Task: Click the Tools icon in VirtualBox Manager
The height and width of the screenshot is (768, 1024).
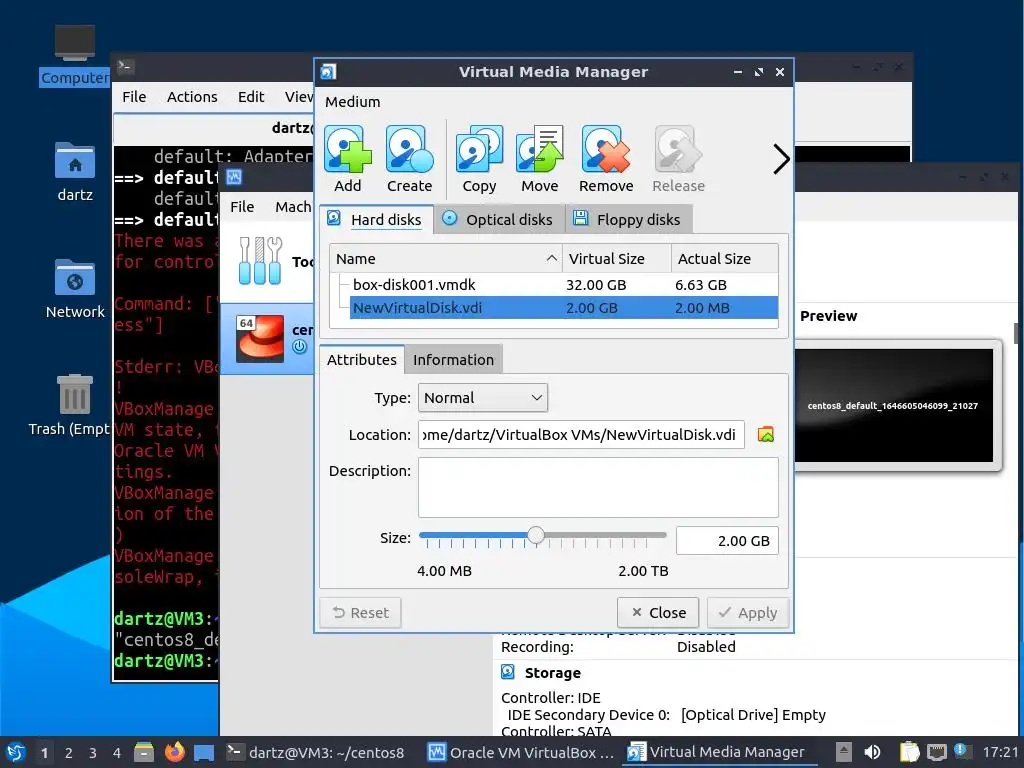Action: click(260, 261)
